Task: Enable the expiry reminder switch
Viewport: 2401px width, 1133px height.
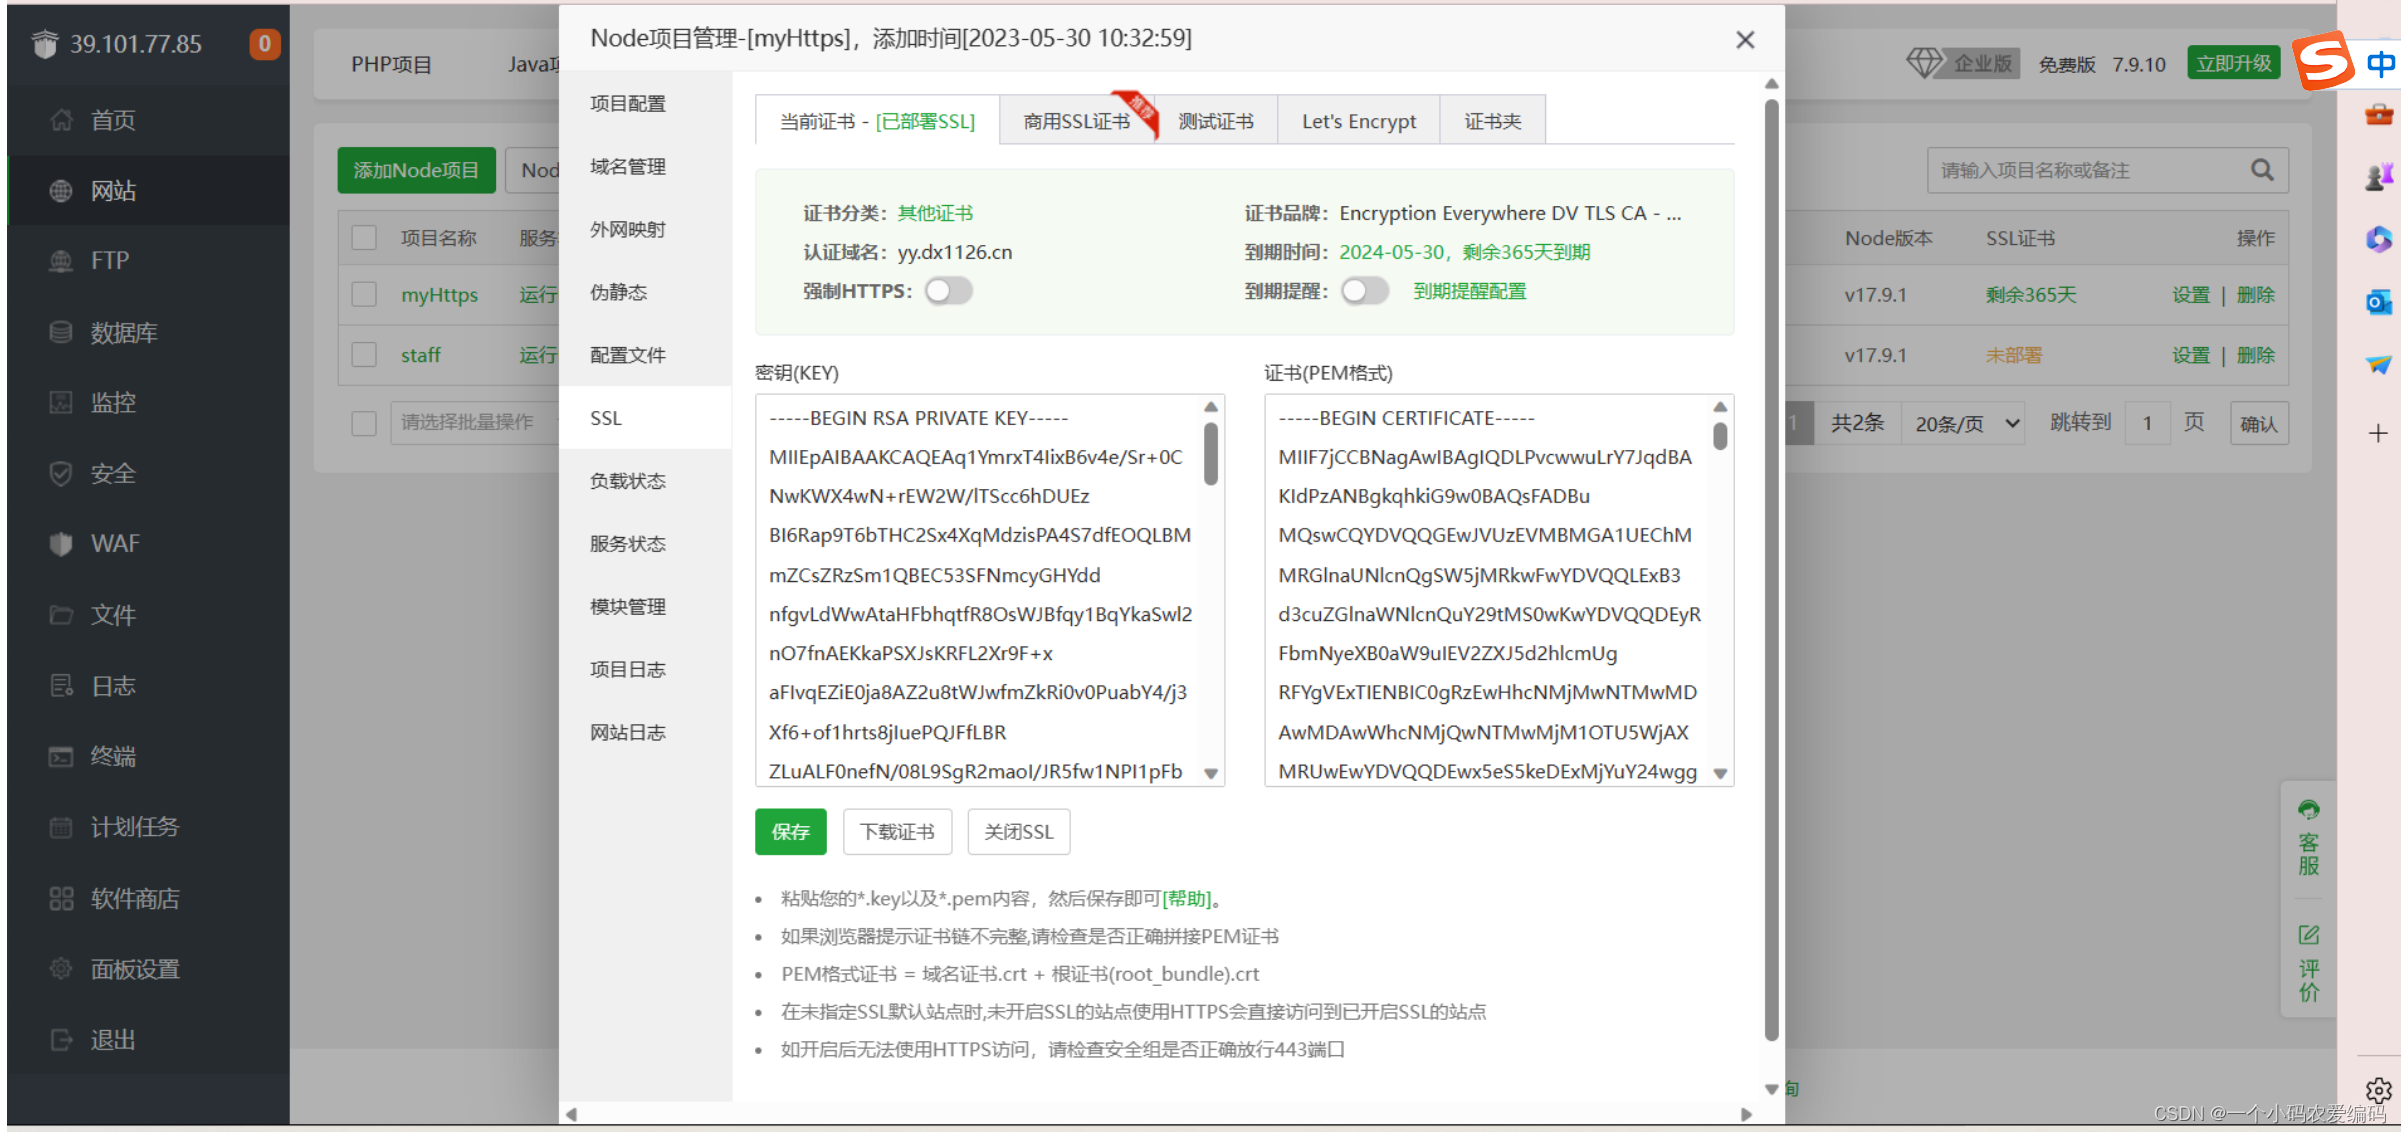Action: point(1365,291)
